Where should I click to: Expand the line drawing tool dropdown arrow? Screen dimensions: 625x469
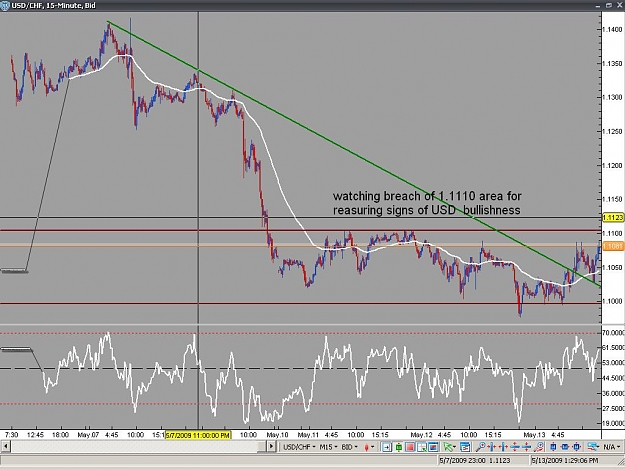pos(599,447)
